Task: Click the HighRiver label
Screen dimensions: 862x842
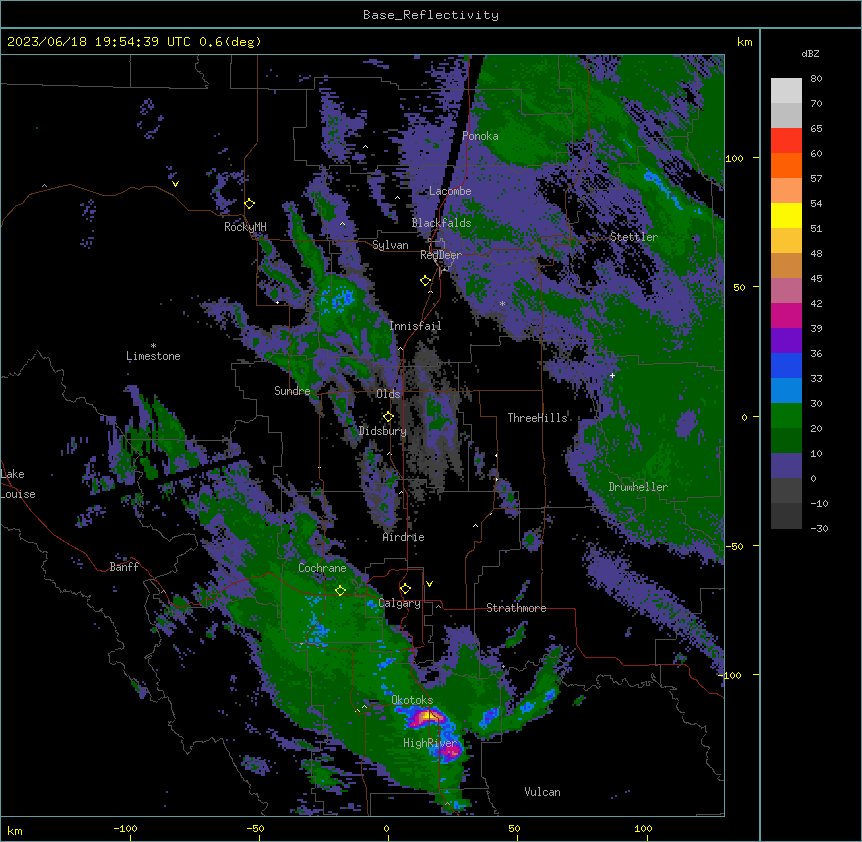Action: 430,743
